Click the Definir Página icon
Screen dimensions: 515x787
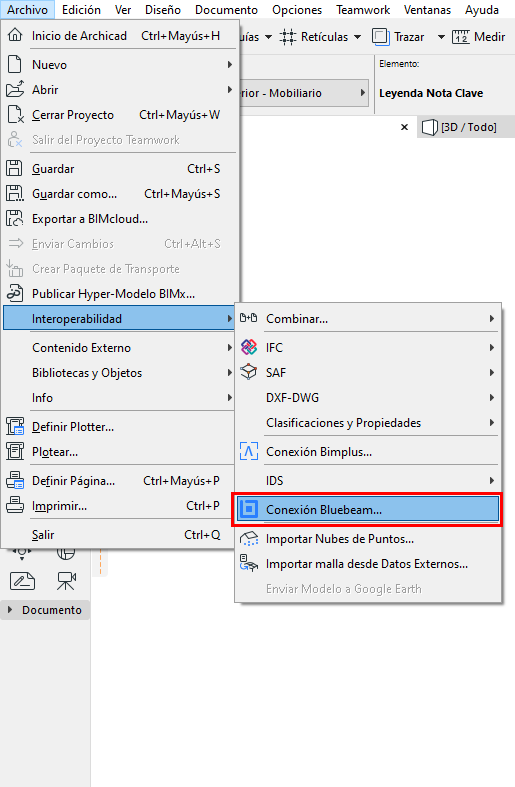15,480
